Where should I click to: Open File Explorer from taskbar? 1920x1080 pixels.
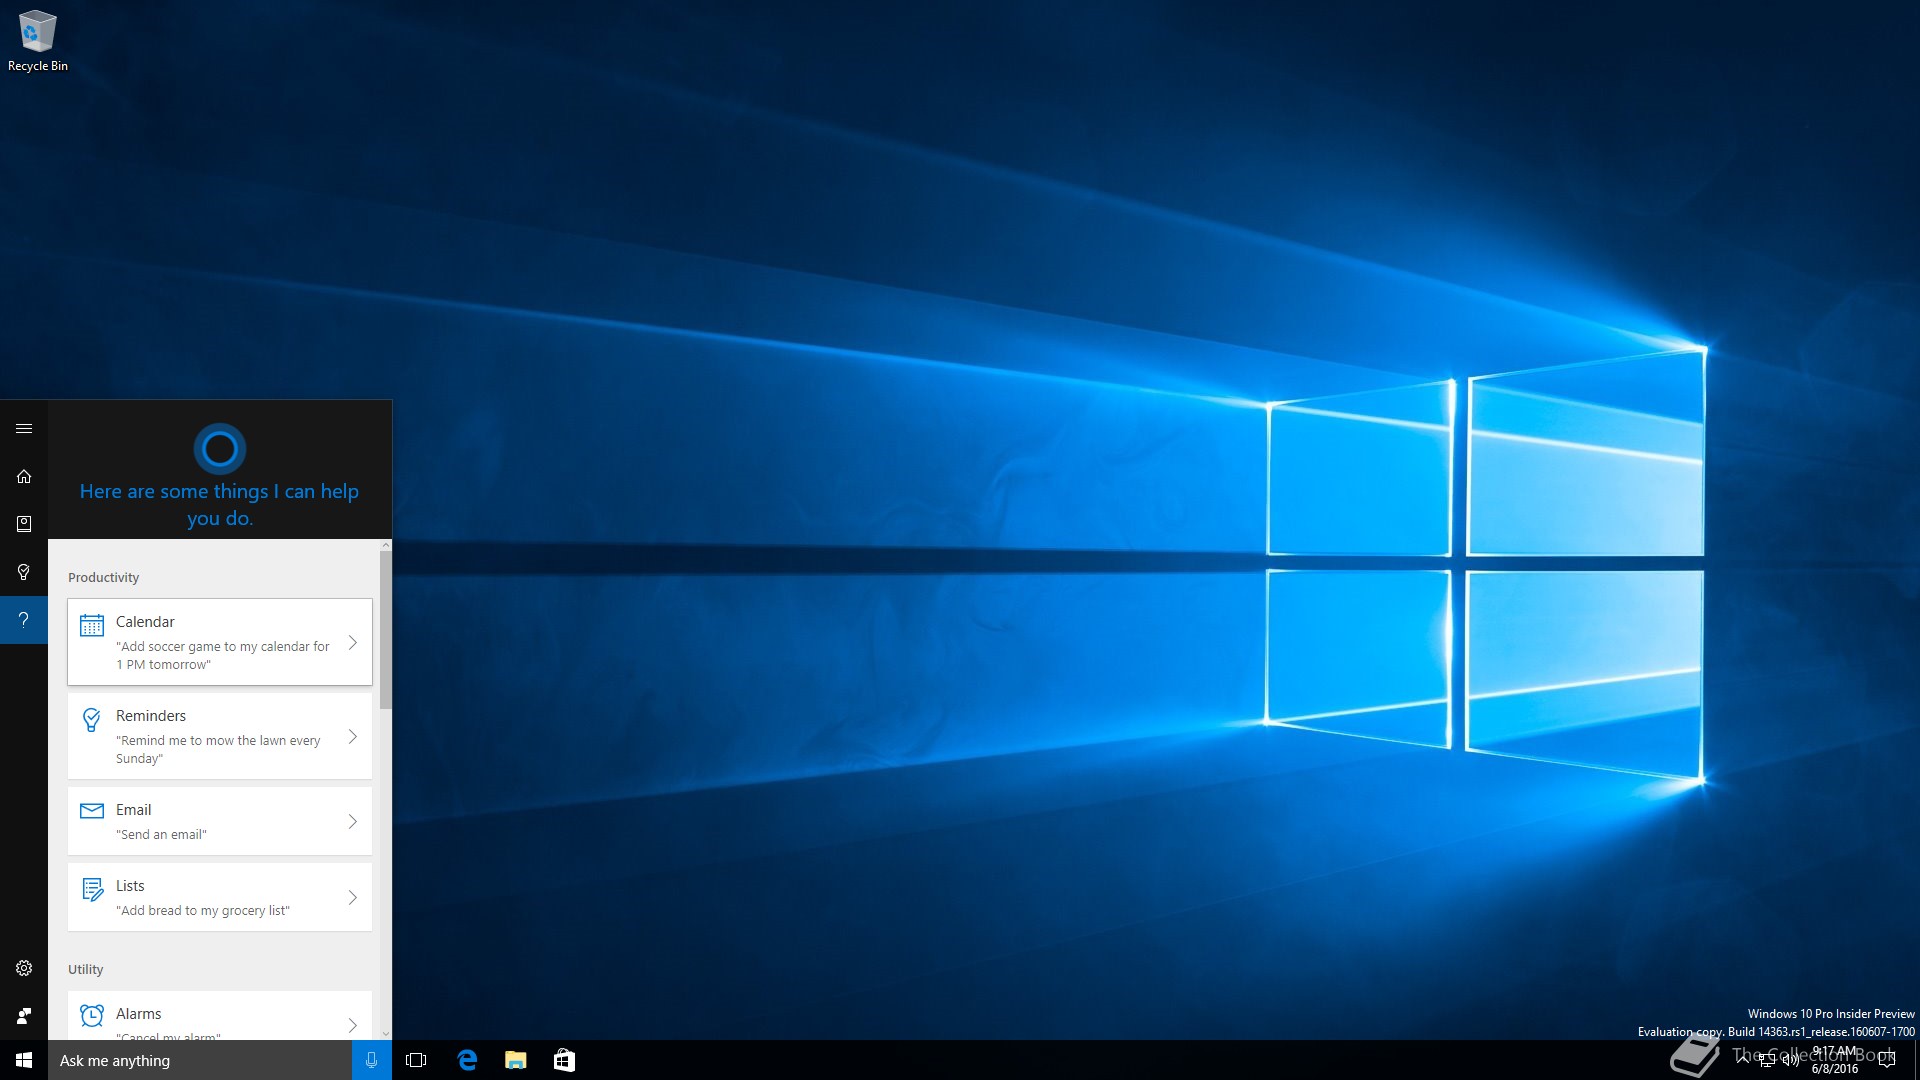[x=515, y=1060]
